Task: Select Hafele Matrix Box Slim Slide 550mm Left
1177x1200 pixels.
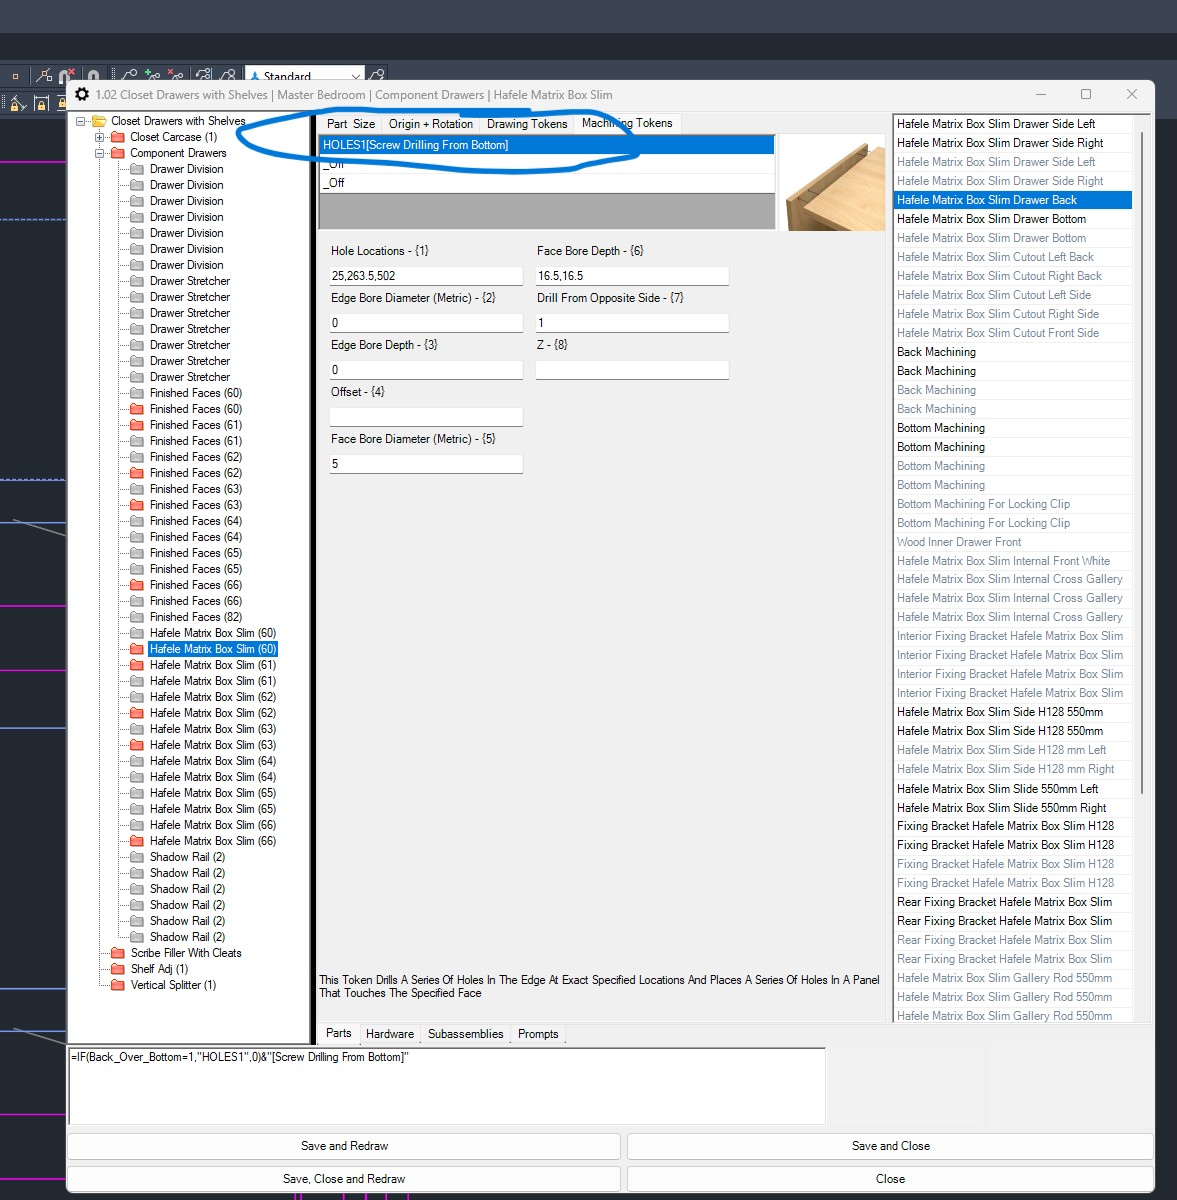Action: (x=1012, y=789)
